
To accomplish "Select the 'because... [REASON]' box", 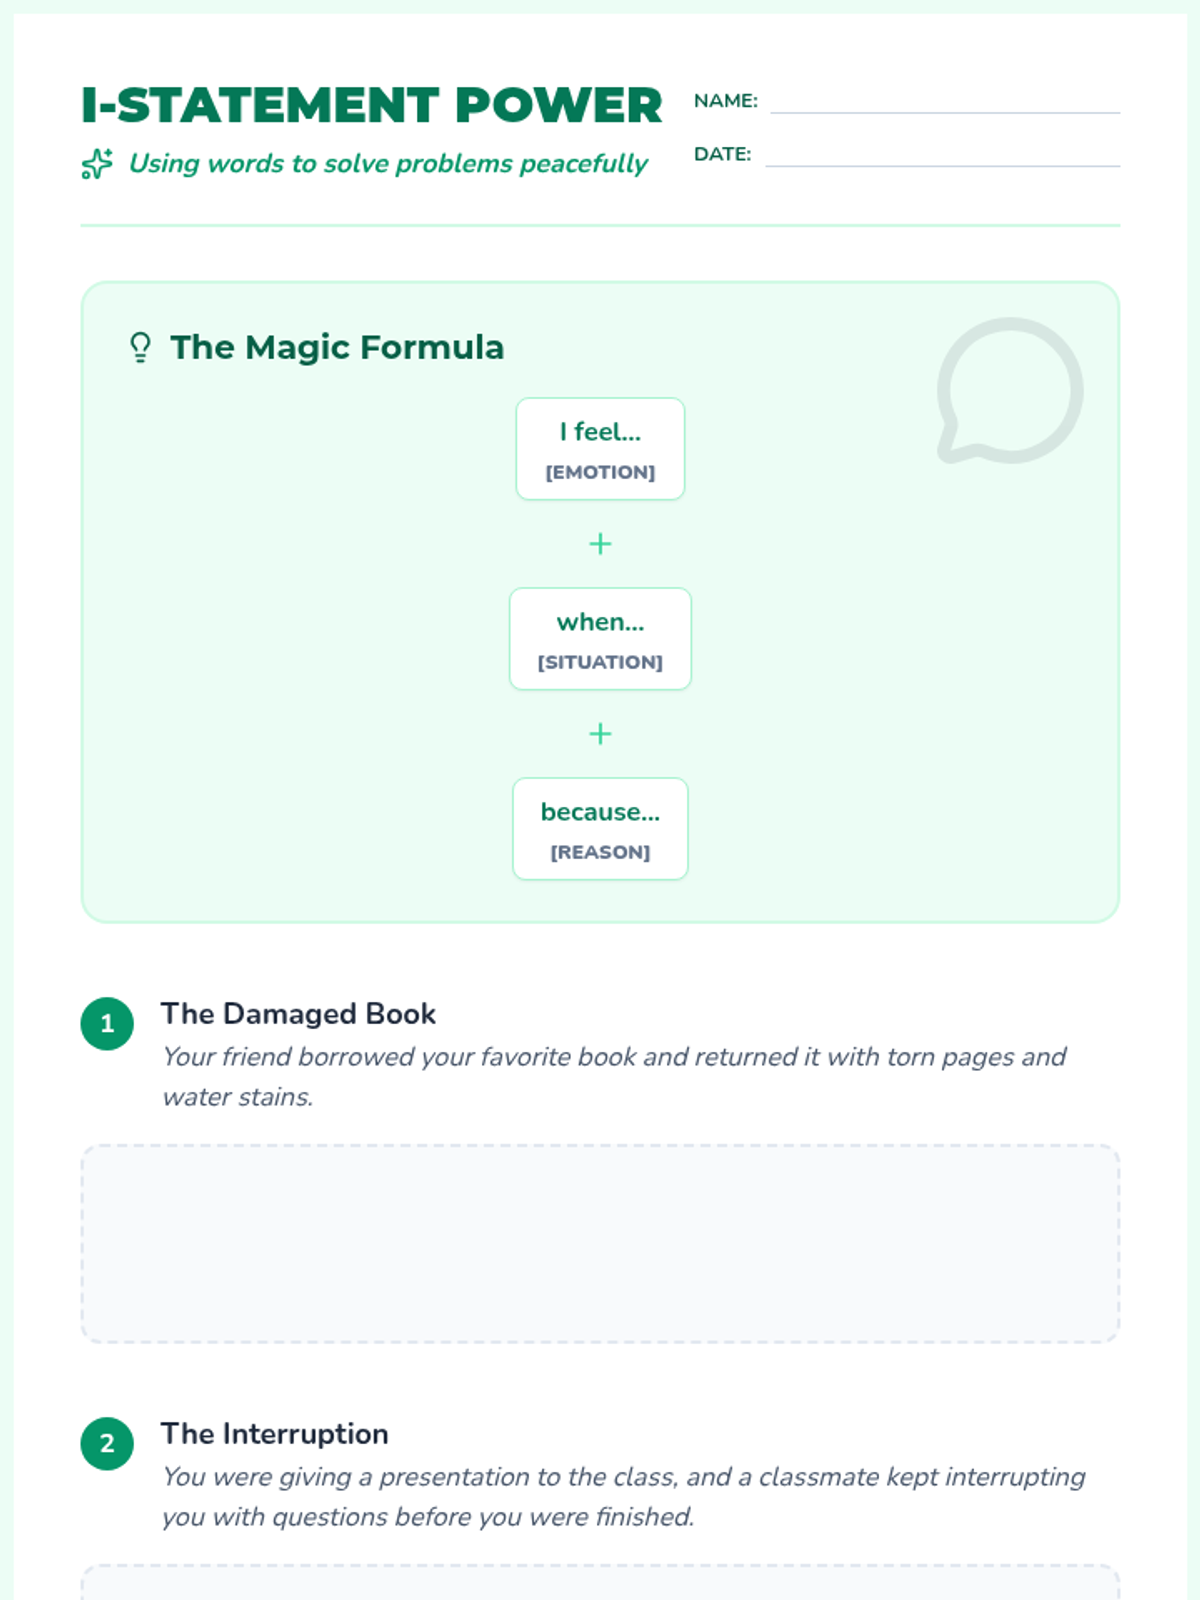I will pyautogui.click(x=600, y=829).
